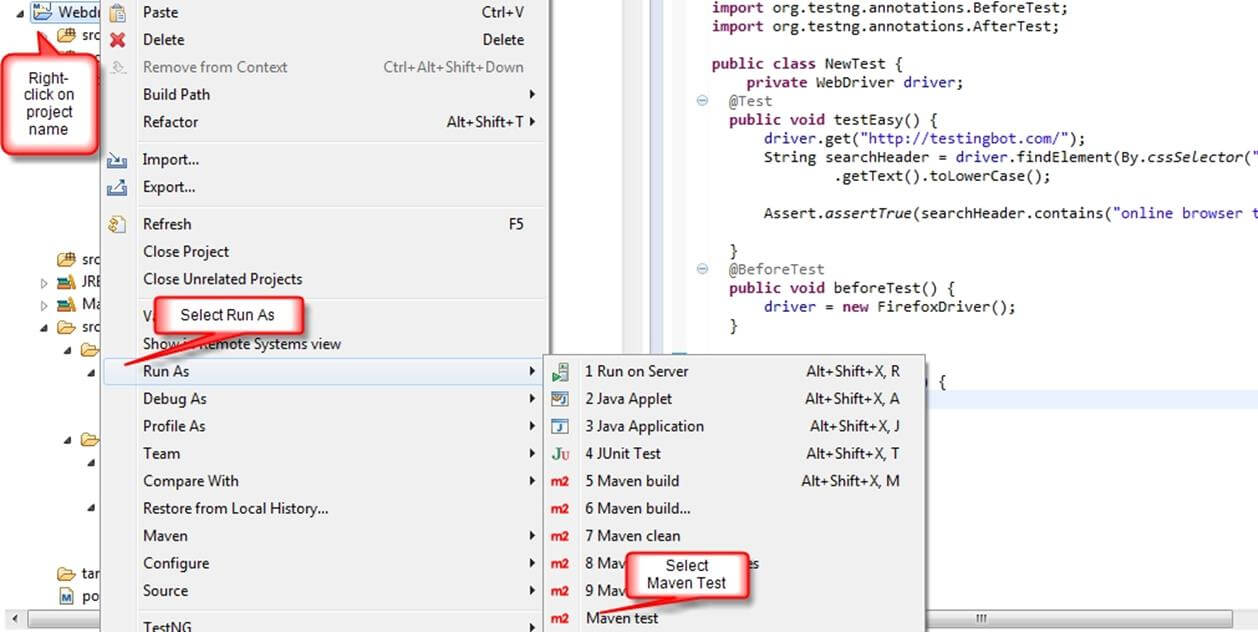
Task: Open the Build Path submenu
Action: (176, 95)
